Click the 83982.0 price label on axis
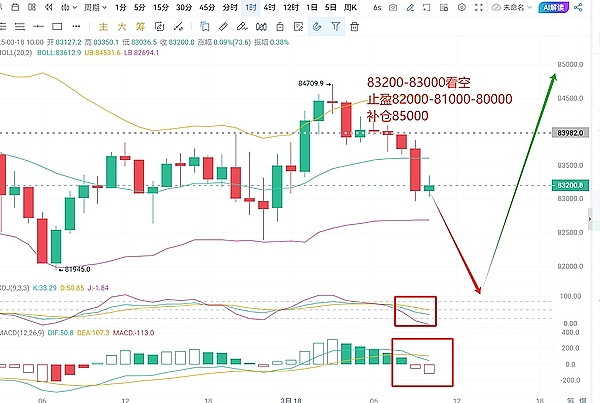Screen dimensions: 600x403 570,133
